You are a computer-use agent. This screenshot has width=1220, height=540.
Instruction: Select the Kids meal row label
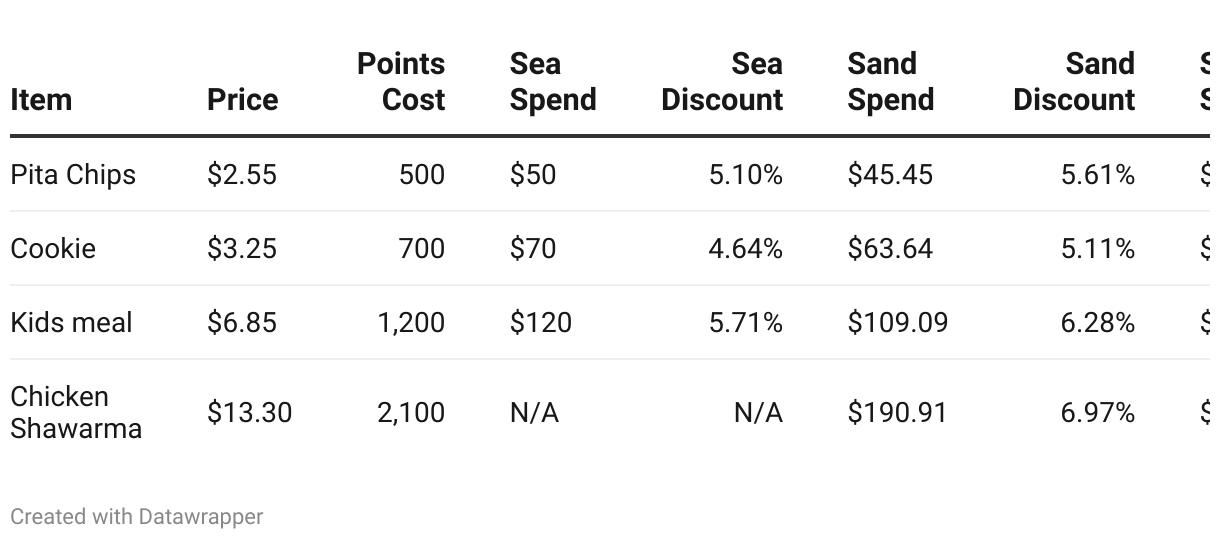71,322
